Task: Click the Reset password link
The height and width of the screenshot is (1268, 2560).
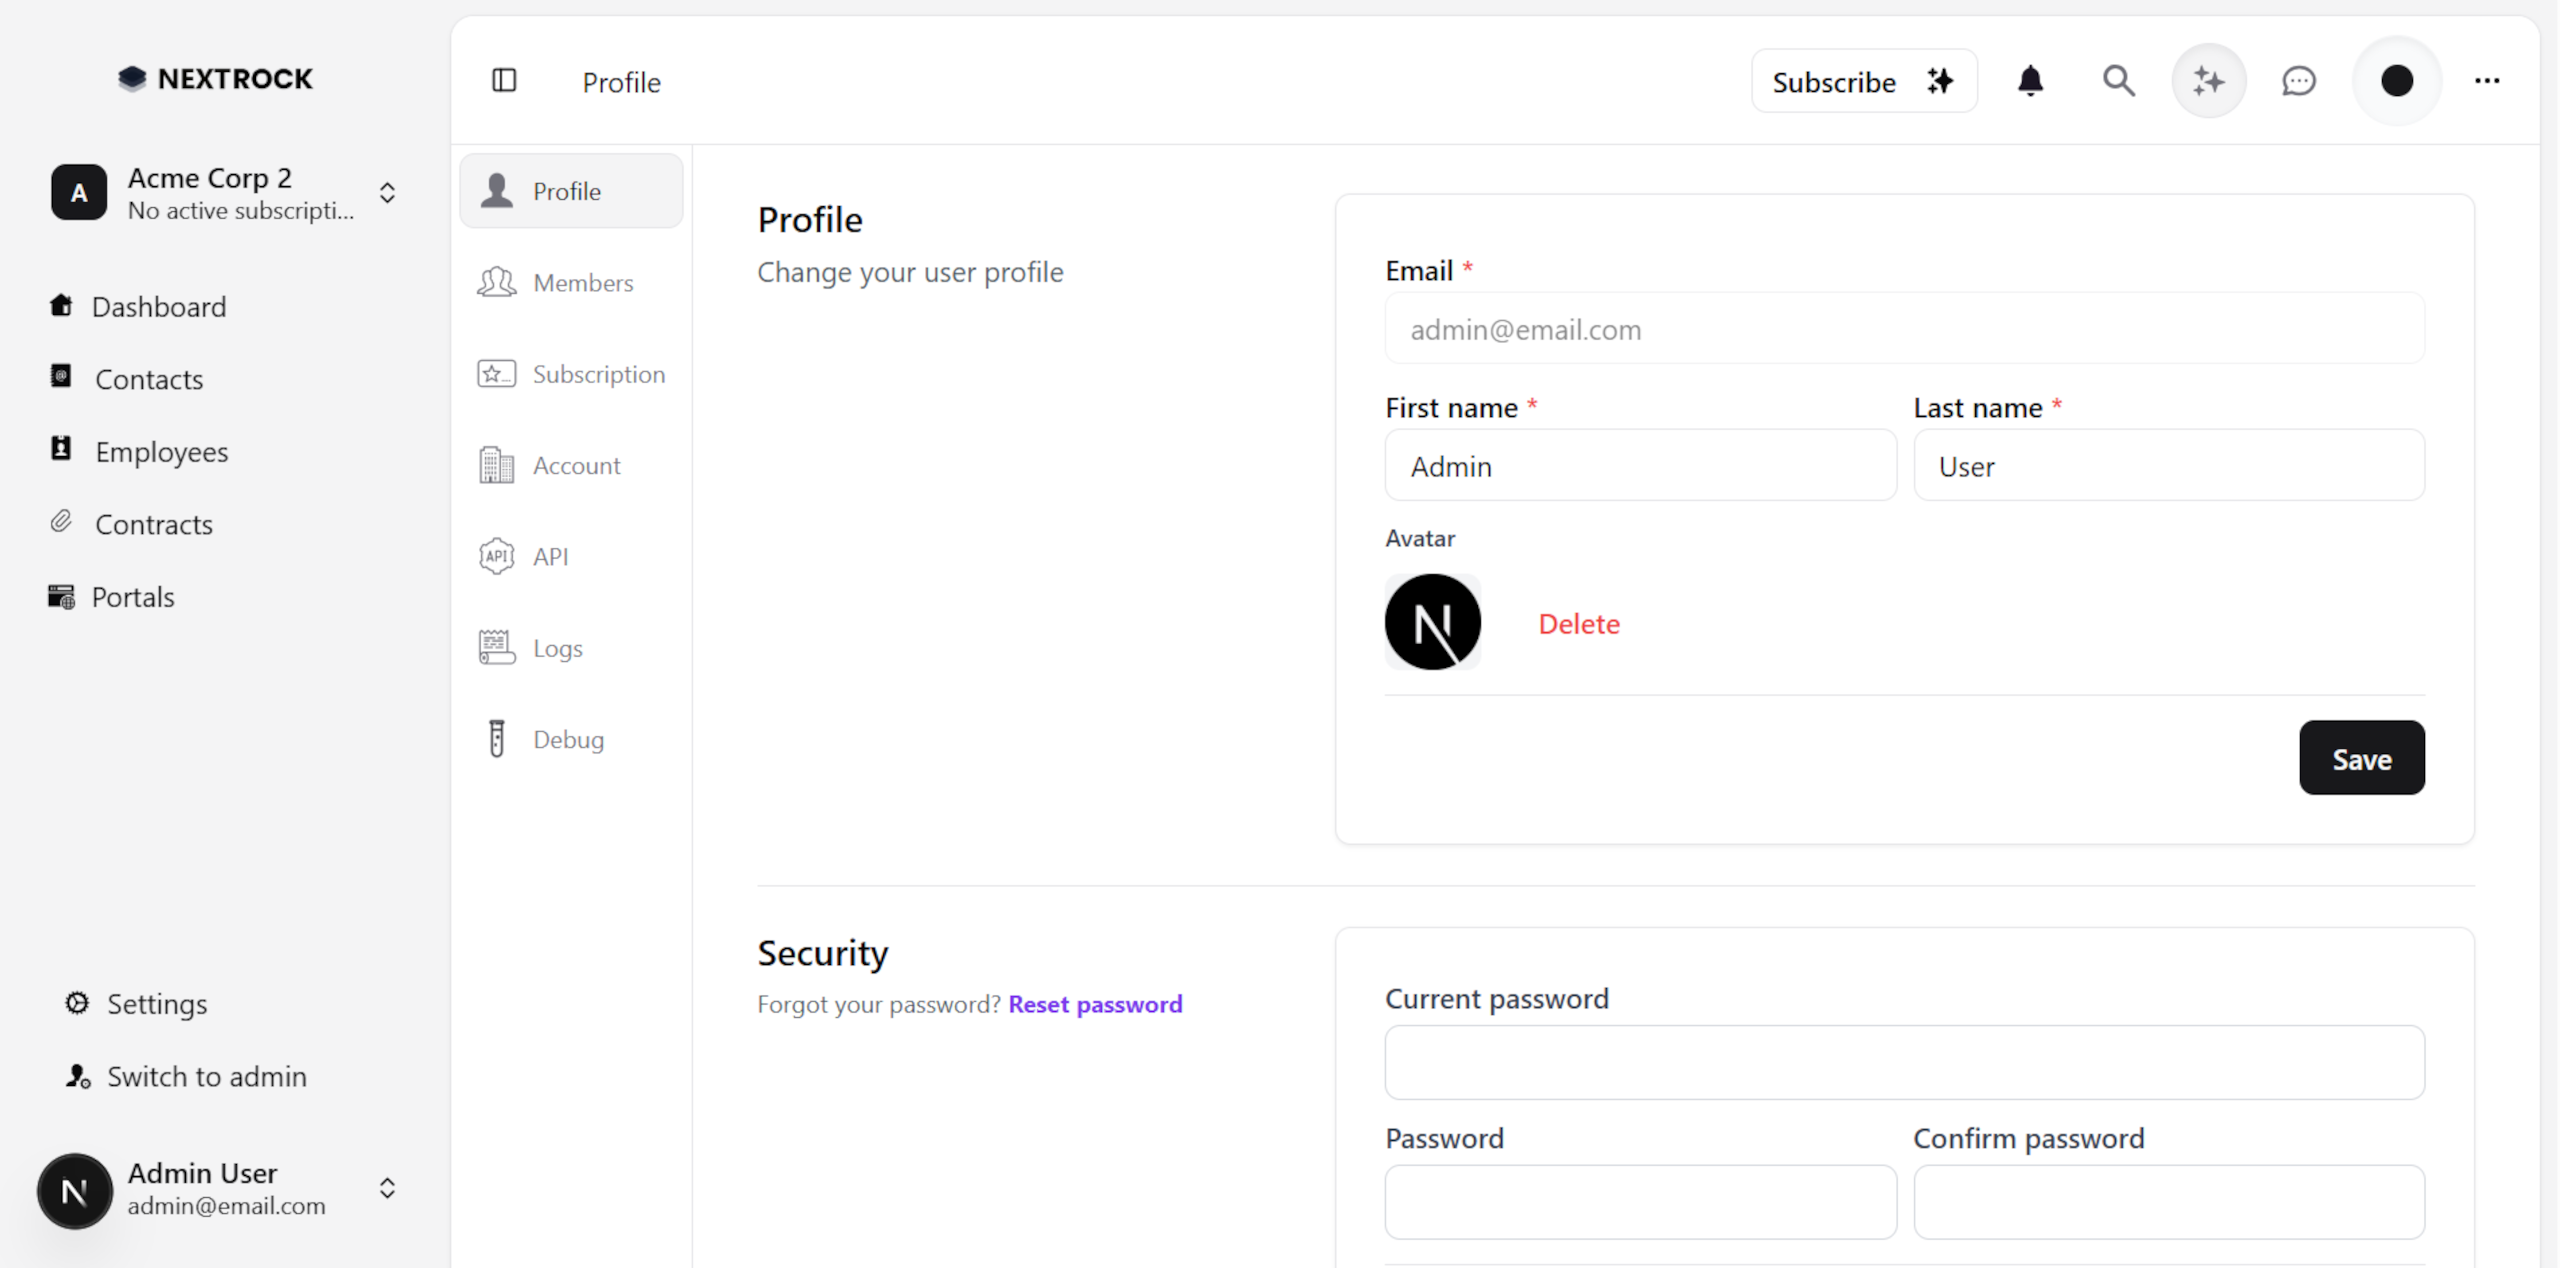Action: coord(1095,1004)
